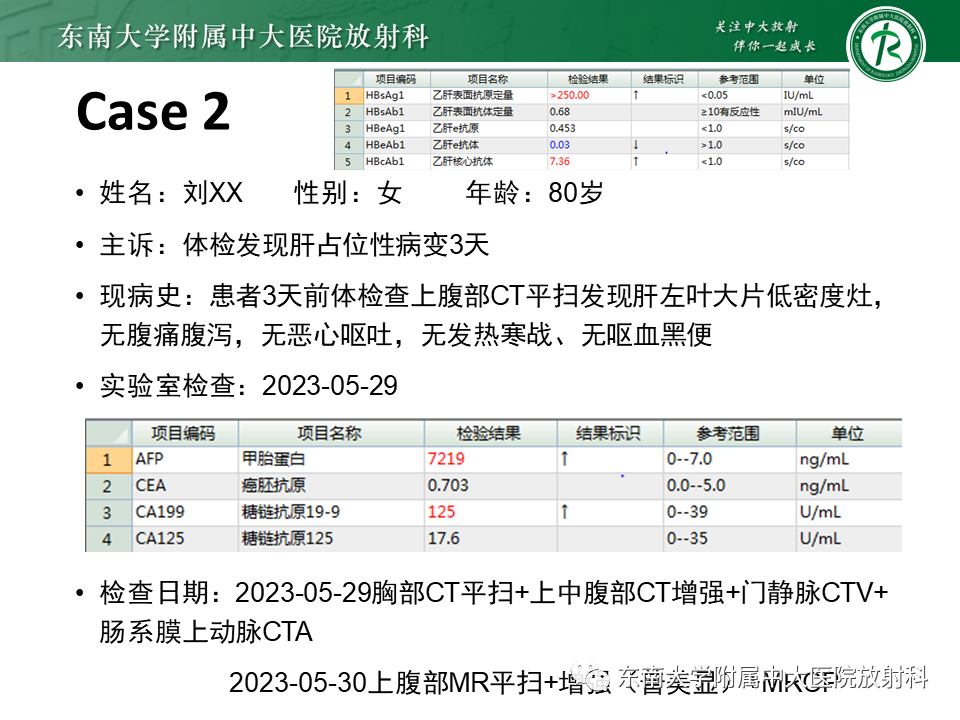Image resolution: width=960 pixels, height=720 pixels.
Task: Click the 参考范围 header in the tumor marker table
Action: 729,433
